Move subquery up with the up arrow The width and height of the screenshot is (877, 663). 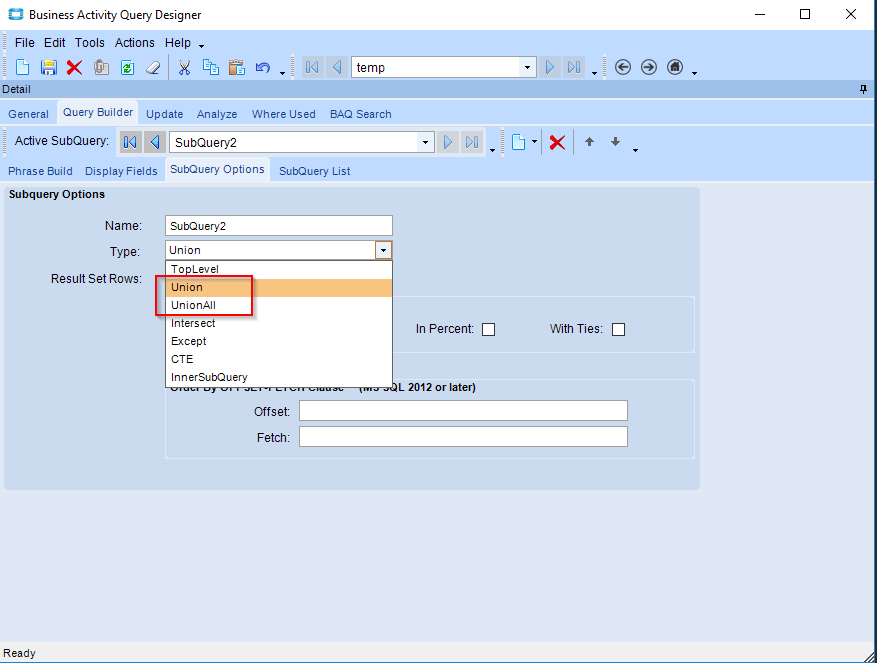point(589,142)
